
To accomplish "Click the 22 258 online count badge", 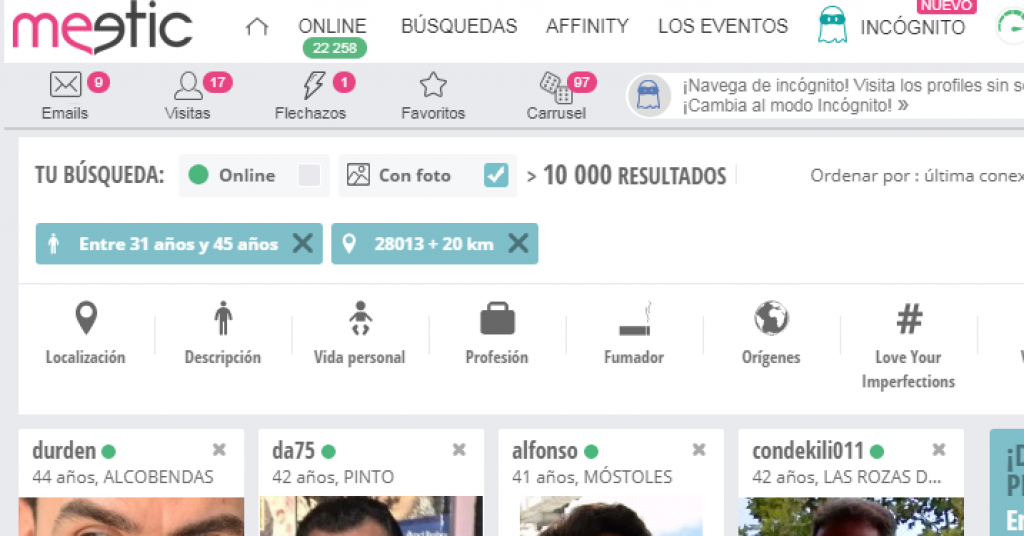I will (334, 48).
